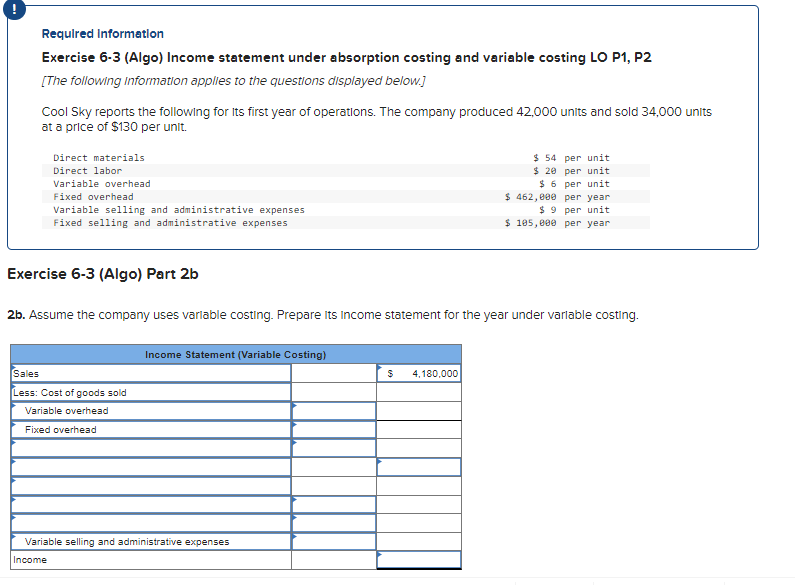Click amount field for Variable selling and administrative expenses
This screenshot has width=795, height=585.
tap(334, 541)
